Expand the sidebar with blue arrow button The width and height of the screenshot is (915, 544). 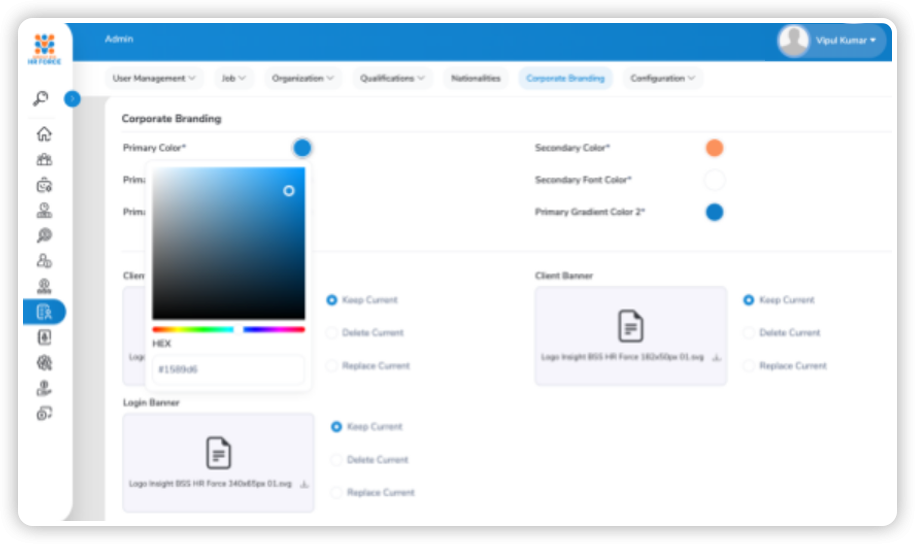pos(72,98)
